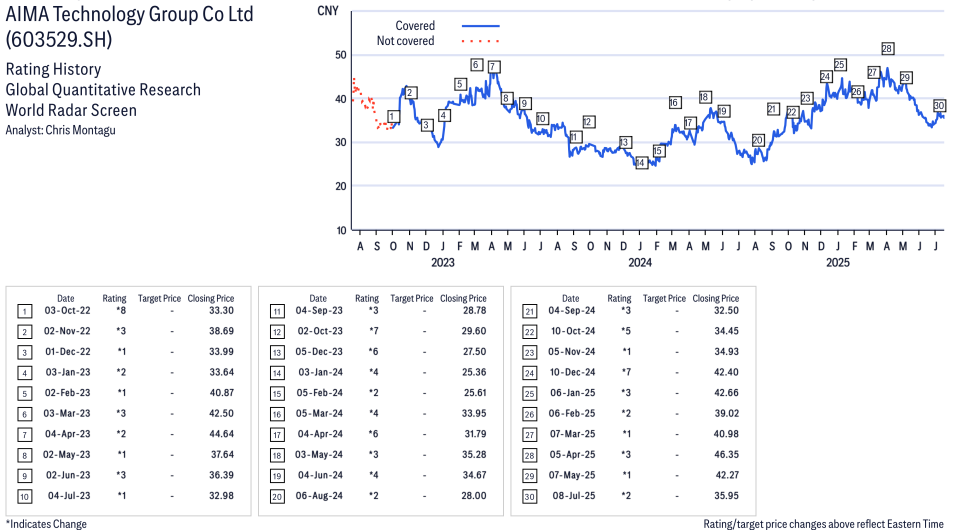Click the ticker (603529.SH)
The width and height of the screenshot is (955, 530).
coord(59,40)
